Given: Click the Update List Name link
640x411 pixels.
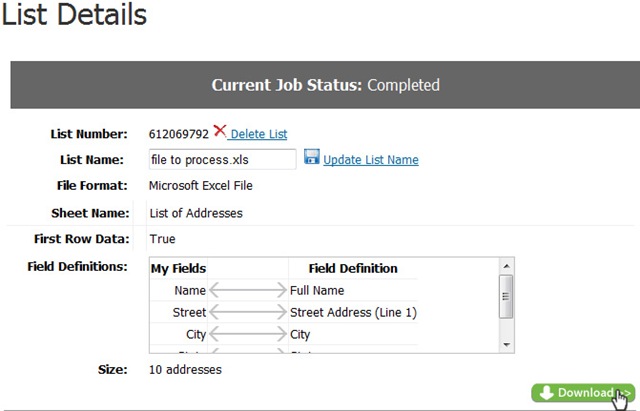Looking at the screenshot, I should coord(371,160).
